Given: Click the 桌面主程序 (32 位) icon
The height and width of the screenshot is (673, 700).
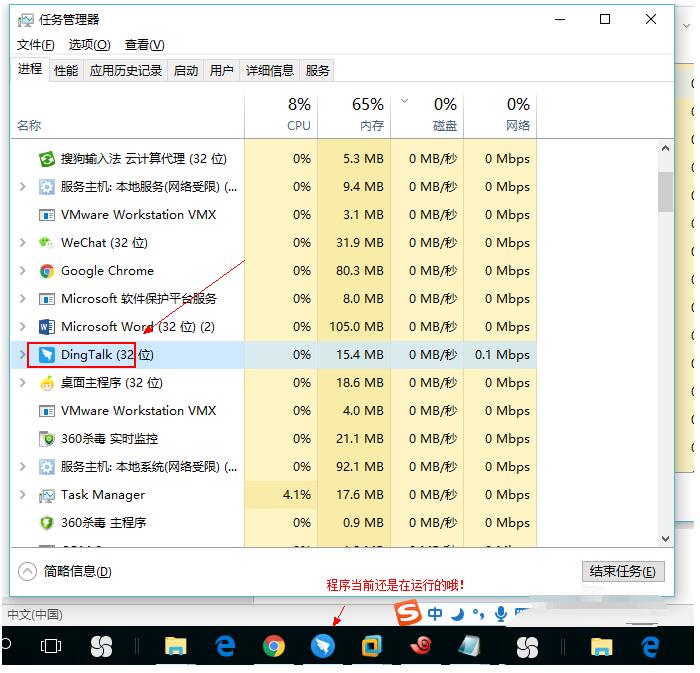Looking at the screenshot, I should point(46,383).
